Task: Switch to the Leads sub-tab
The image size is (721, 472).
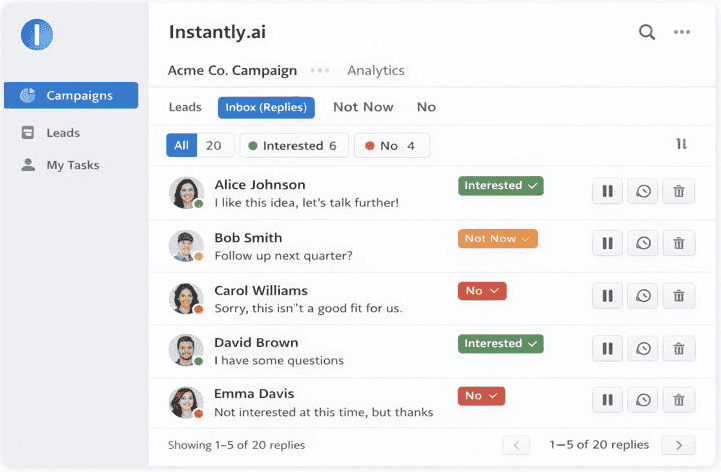Action: (185, 107)
